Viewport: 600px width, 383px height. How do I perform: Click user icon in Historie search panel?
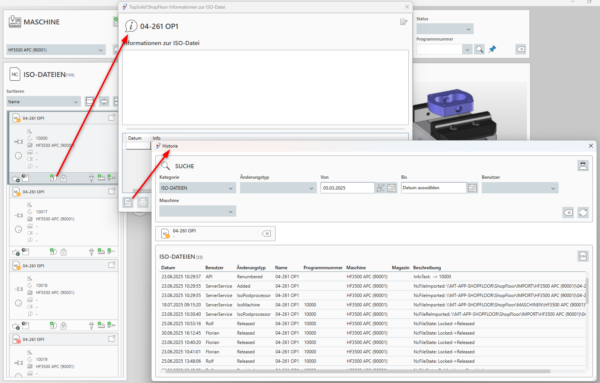pos(583,165)
